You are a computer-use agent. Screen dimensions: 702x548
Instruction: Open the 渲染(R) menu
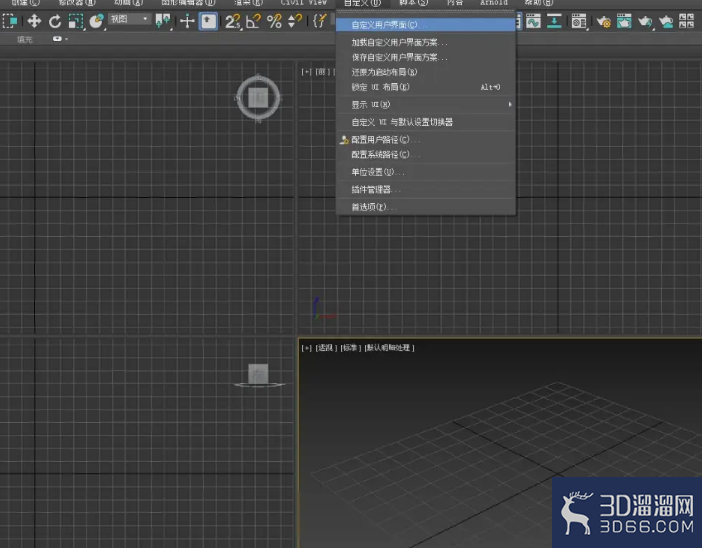click(x=248, y=3)
